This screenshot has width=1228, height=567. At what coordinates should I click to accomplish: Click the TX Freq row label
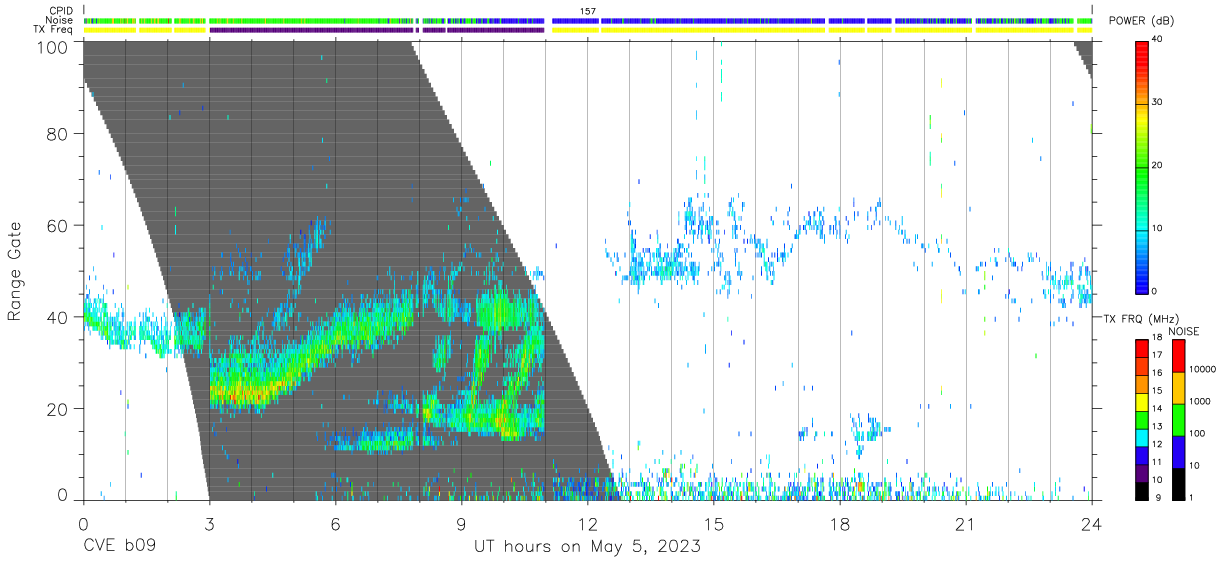56,30
